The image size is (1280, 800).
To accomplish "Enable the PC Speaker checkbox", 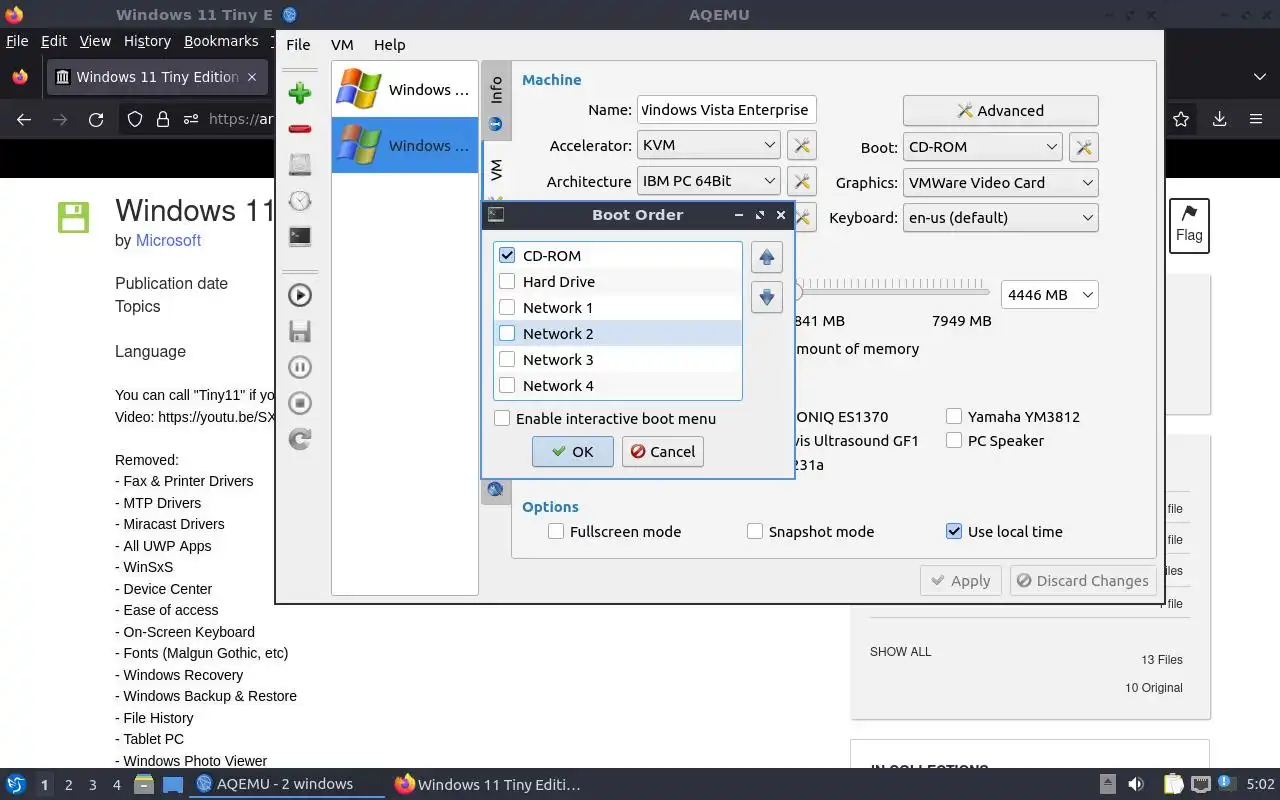I will click(x=954, y=440).
